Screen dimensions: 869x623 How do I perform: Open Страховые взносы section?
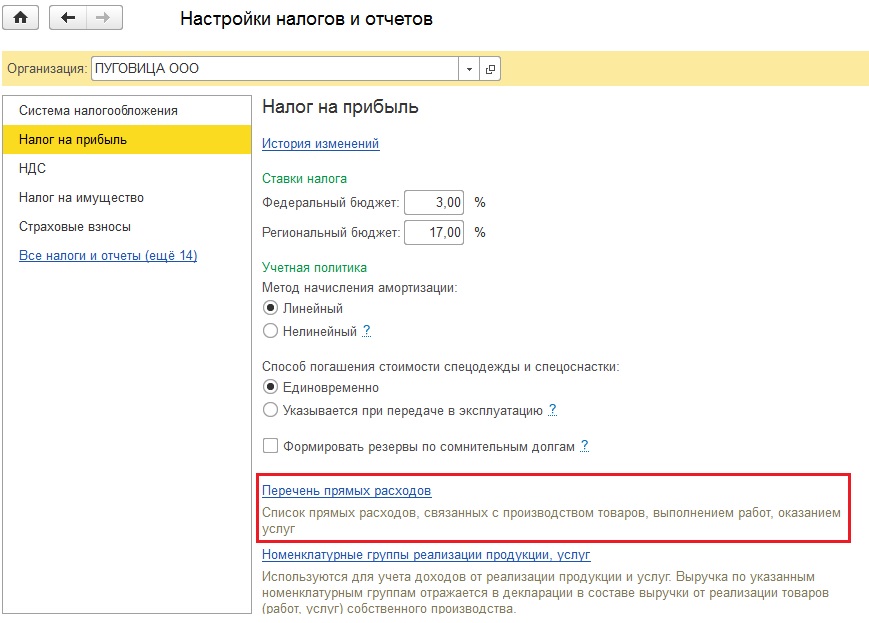(127, 227)
